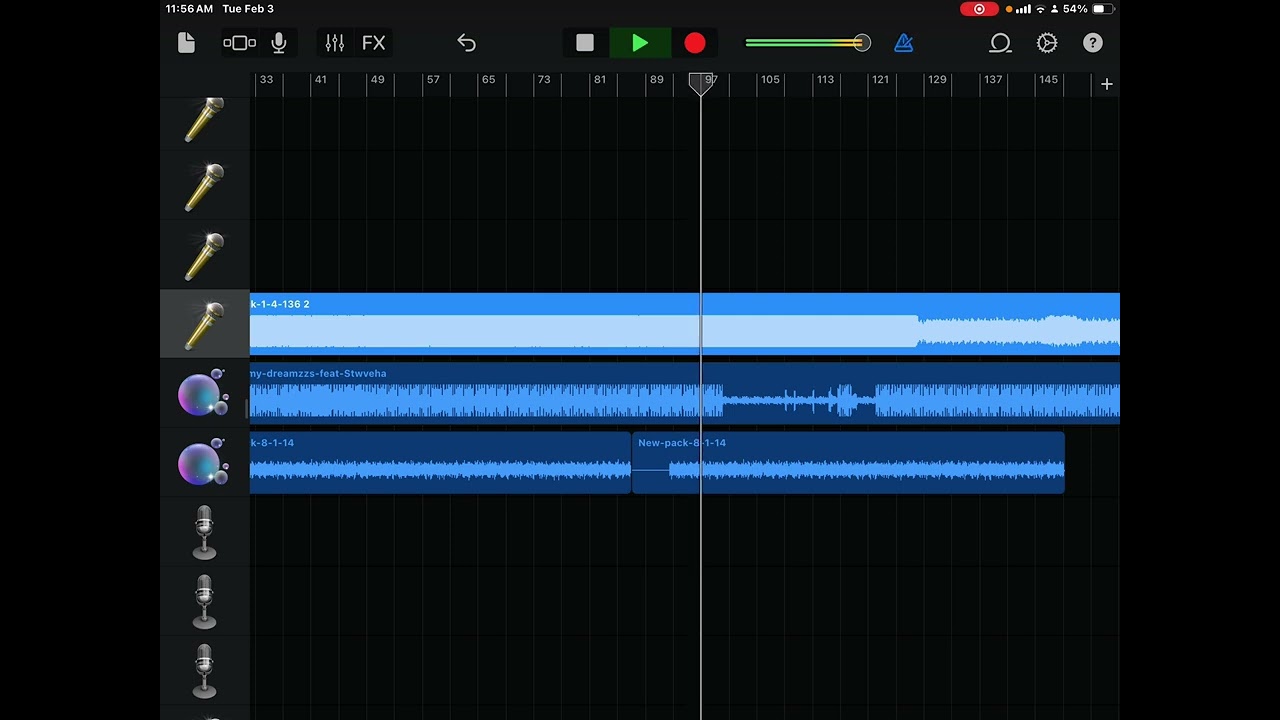The width and height of the screenshot is (1280, 720).
Task: Select region 'k-8-1-14'
Action: [440, 462]
